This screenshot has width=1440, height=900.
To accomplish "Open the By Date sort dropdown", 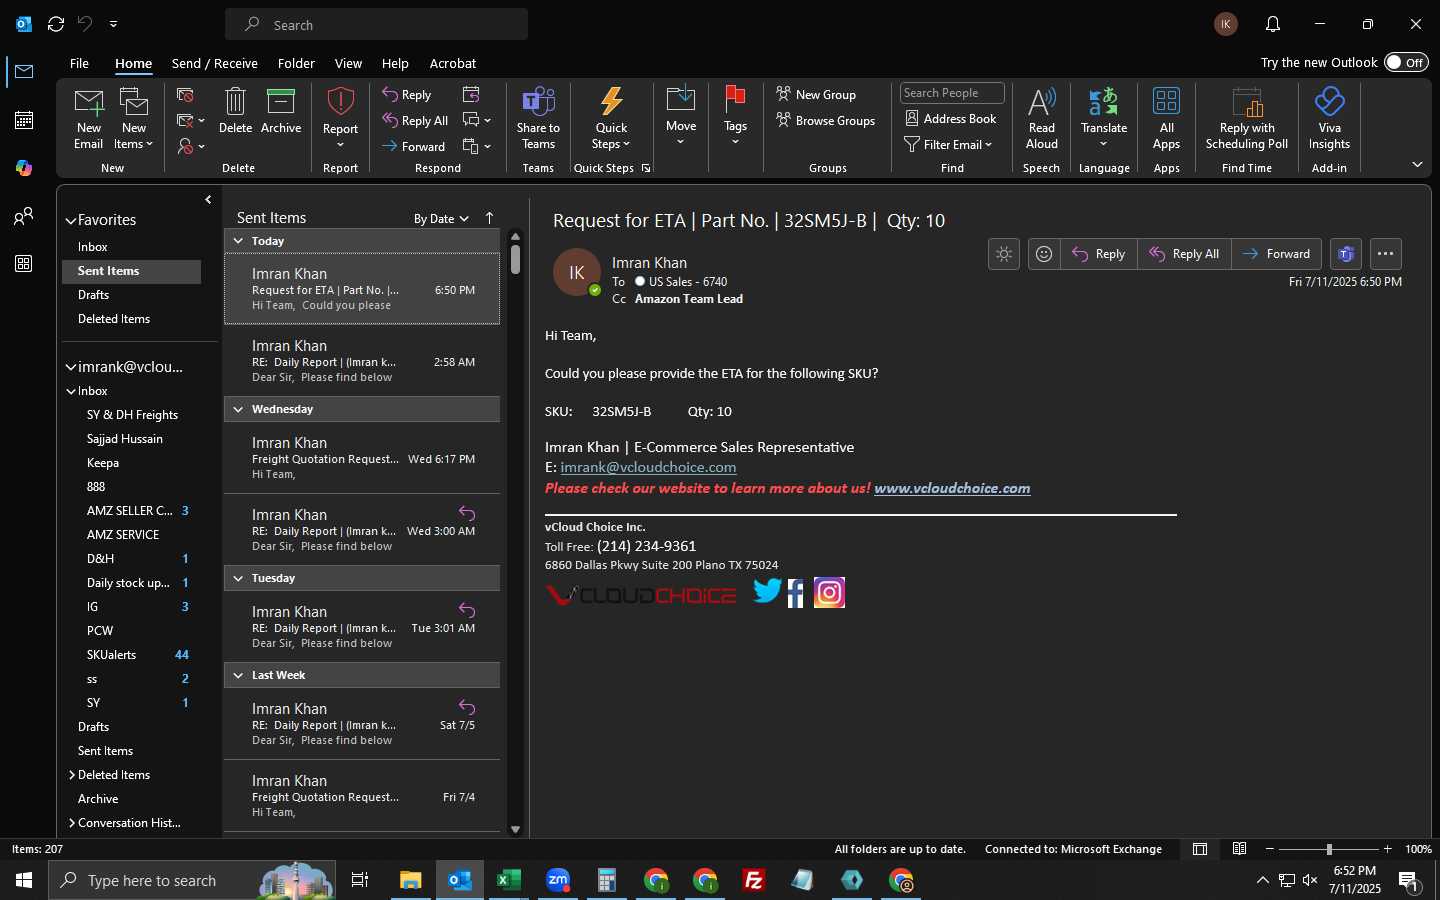I will pyautogui.click(x=441, y=218).
